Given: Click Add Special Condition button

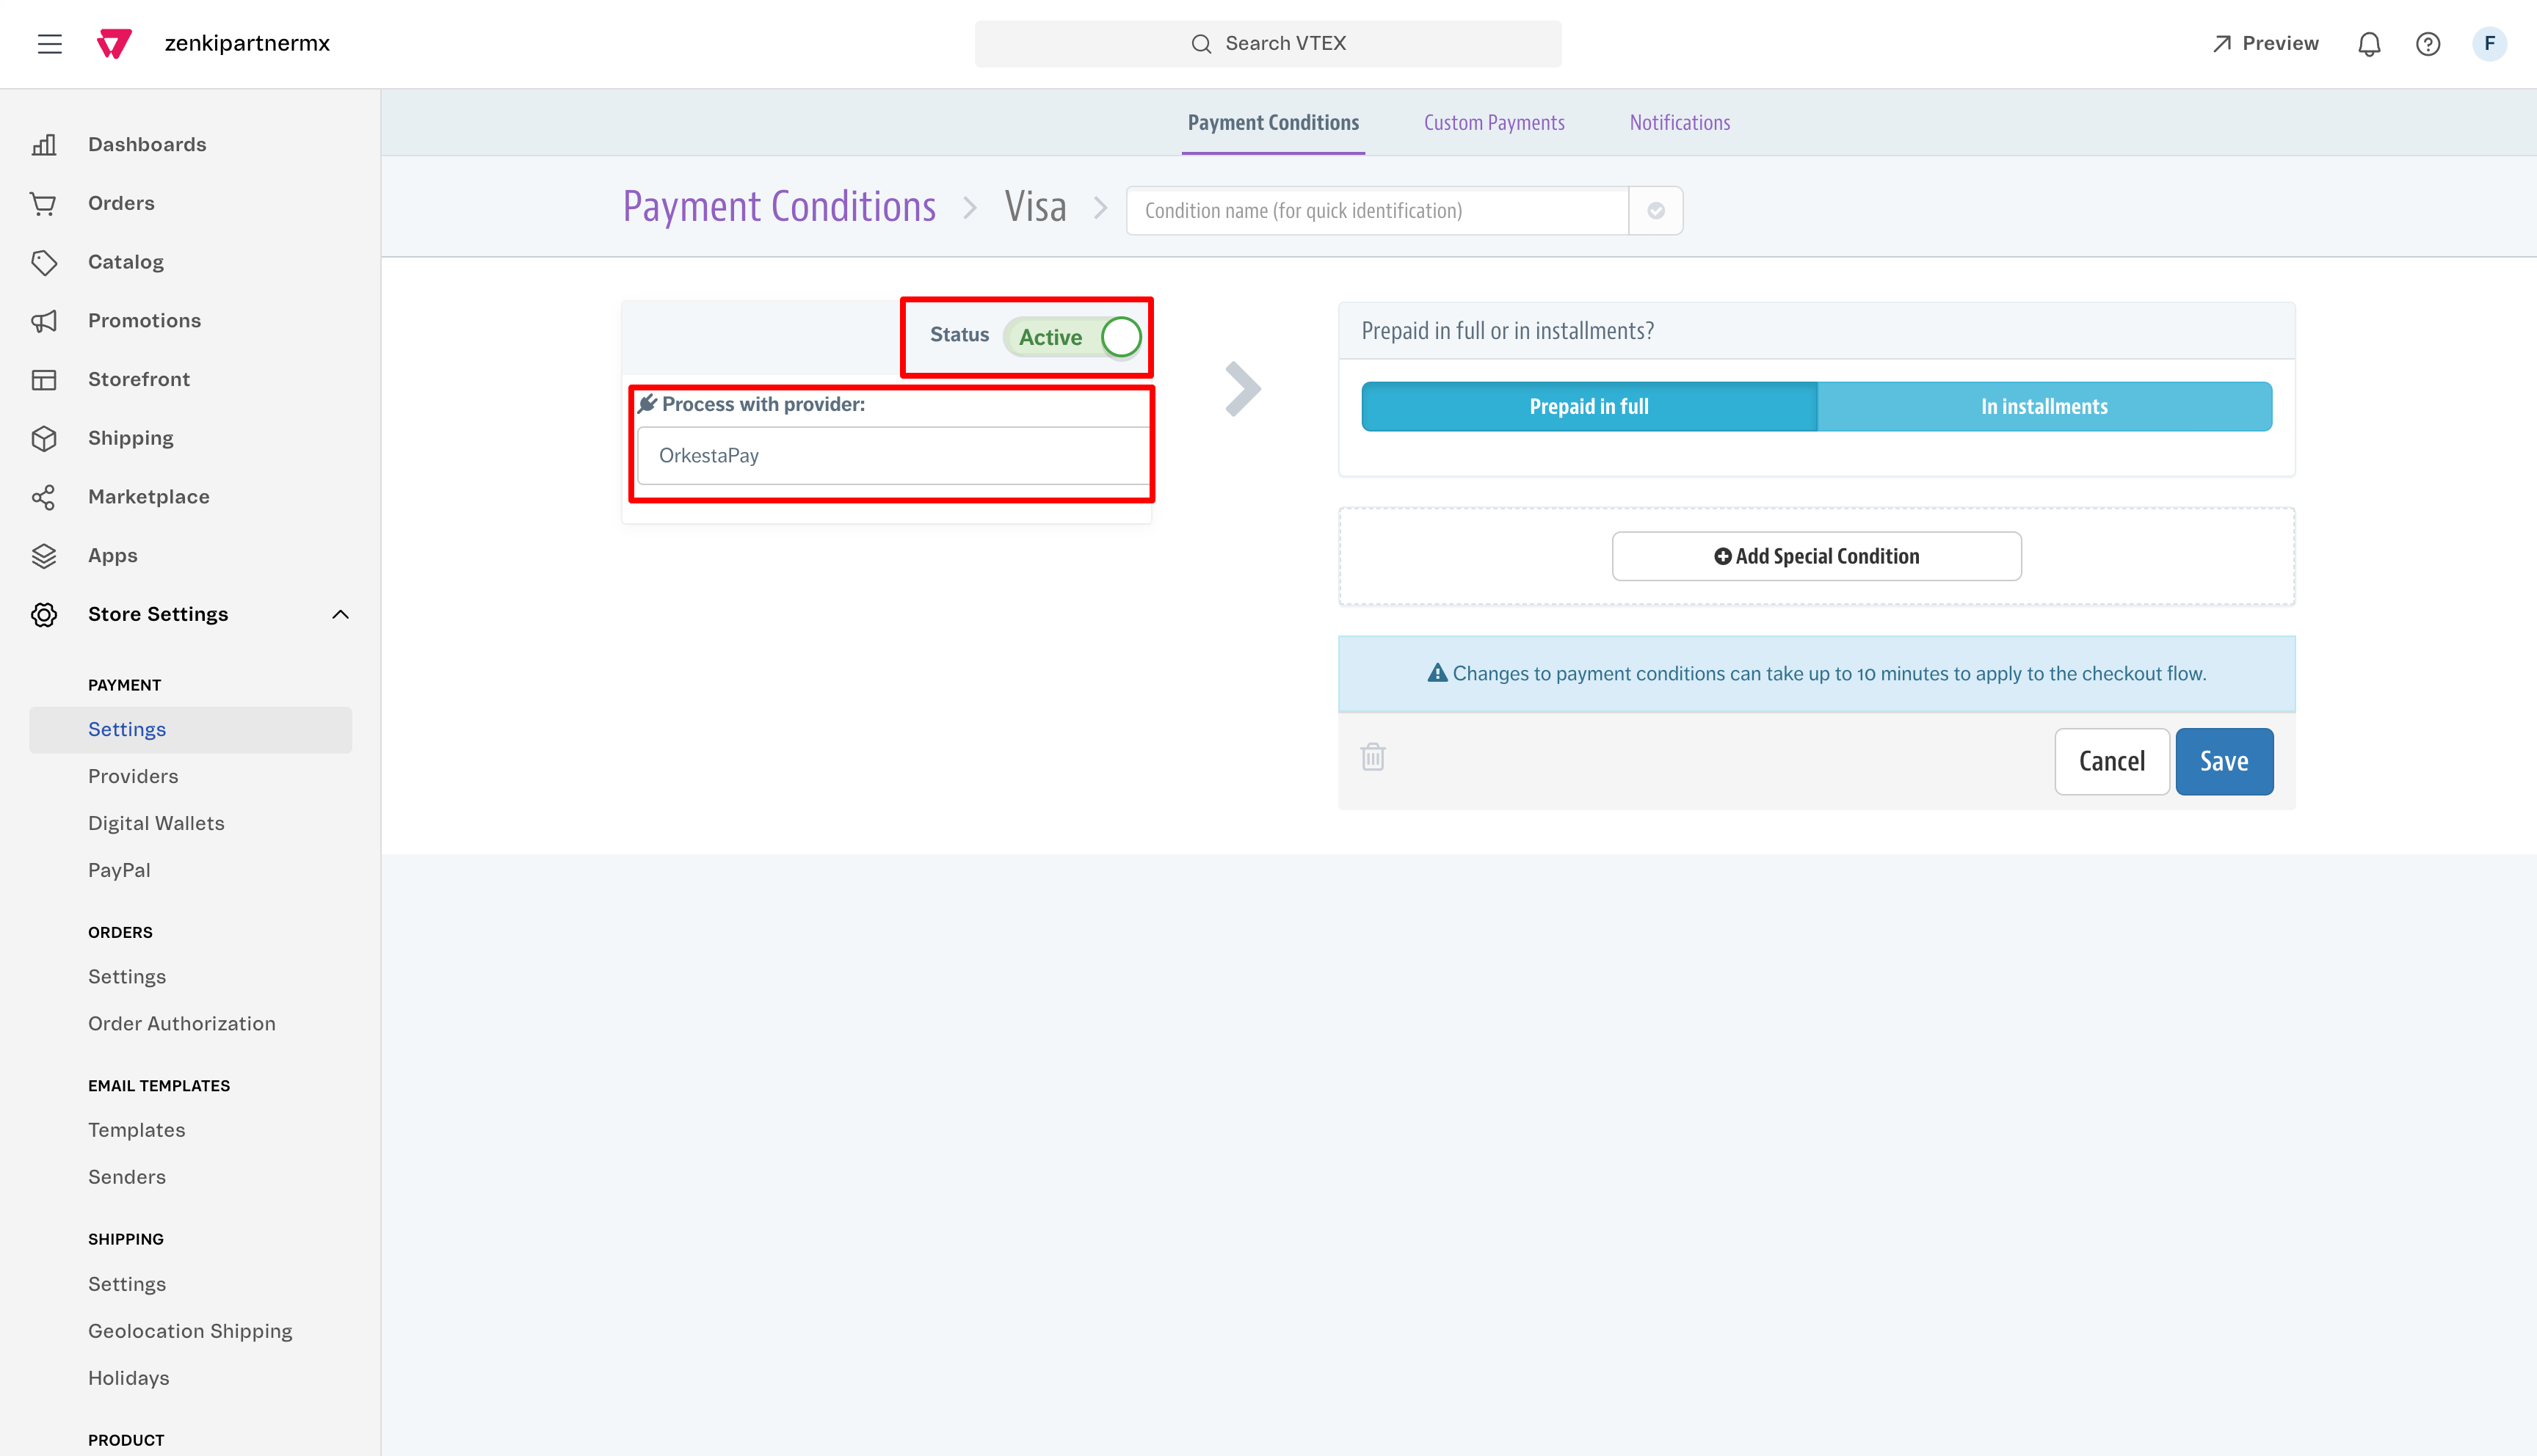Looking at the screenshot, I should 1816,556.
